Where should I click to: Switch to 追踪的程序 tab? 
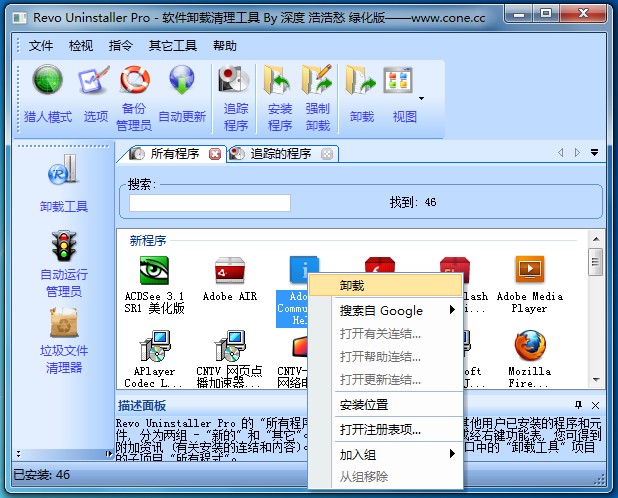pos(281,154)
